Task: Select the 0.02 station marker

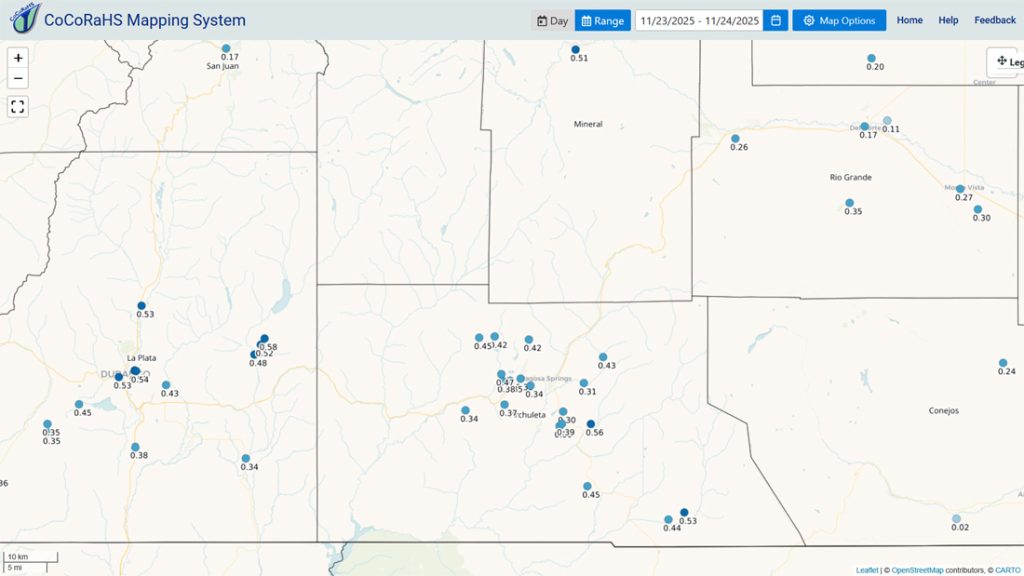Action: pyautogui.click(x=956, y=519)
